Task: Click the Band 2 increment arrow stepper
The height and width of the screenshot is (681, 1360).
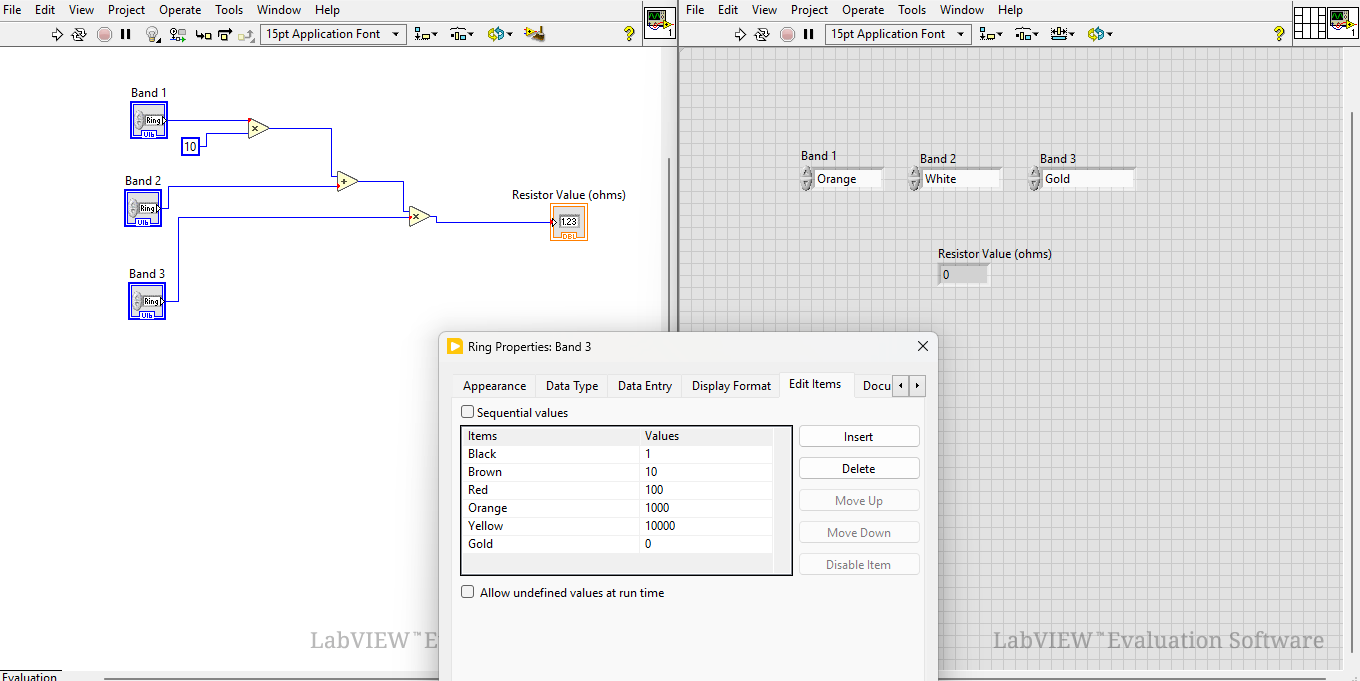Action: click(914, 172)
